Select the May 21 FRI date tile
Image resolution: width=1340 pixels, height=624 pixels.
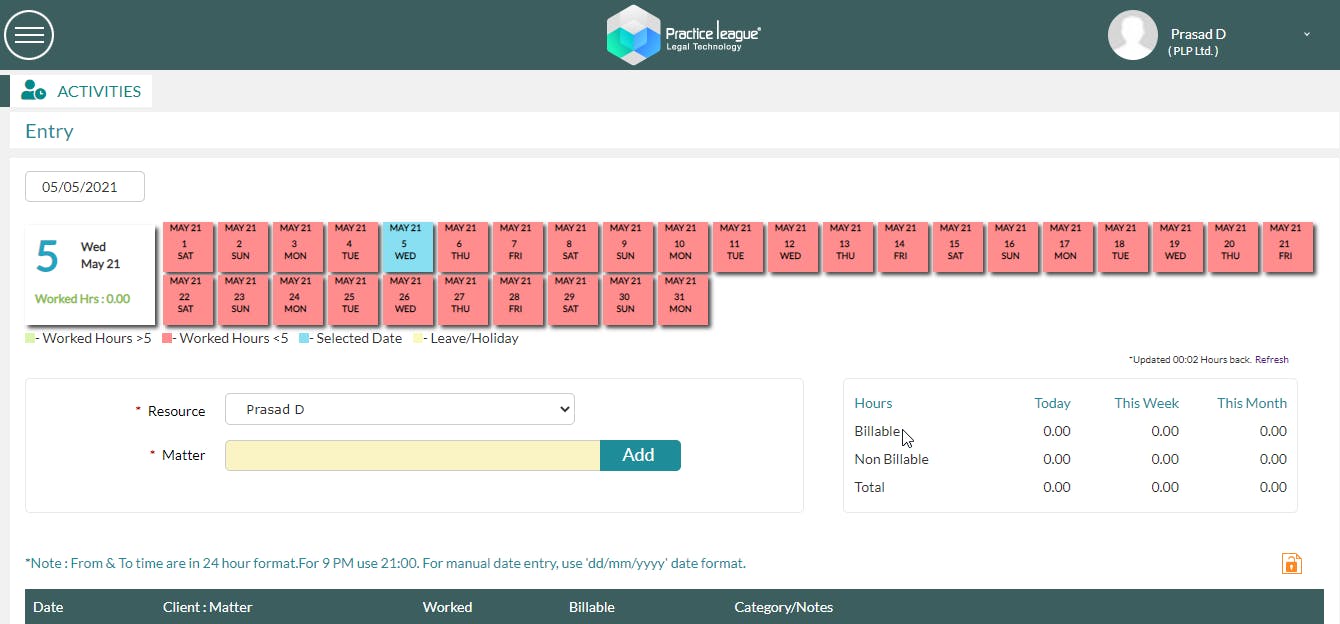(x=1285, y=246)
